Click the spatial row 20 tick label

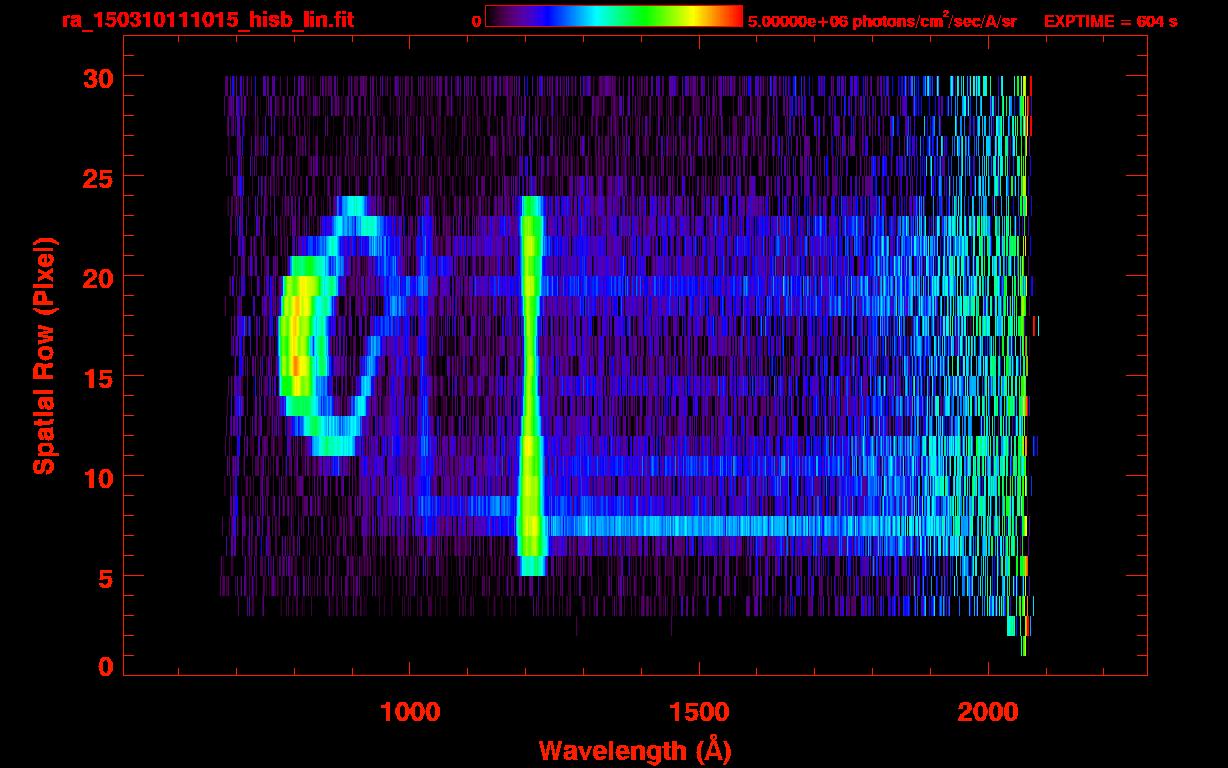[100, 277]
